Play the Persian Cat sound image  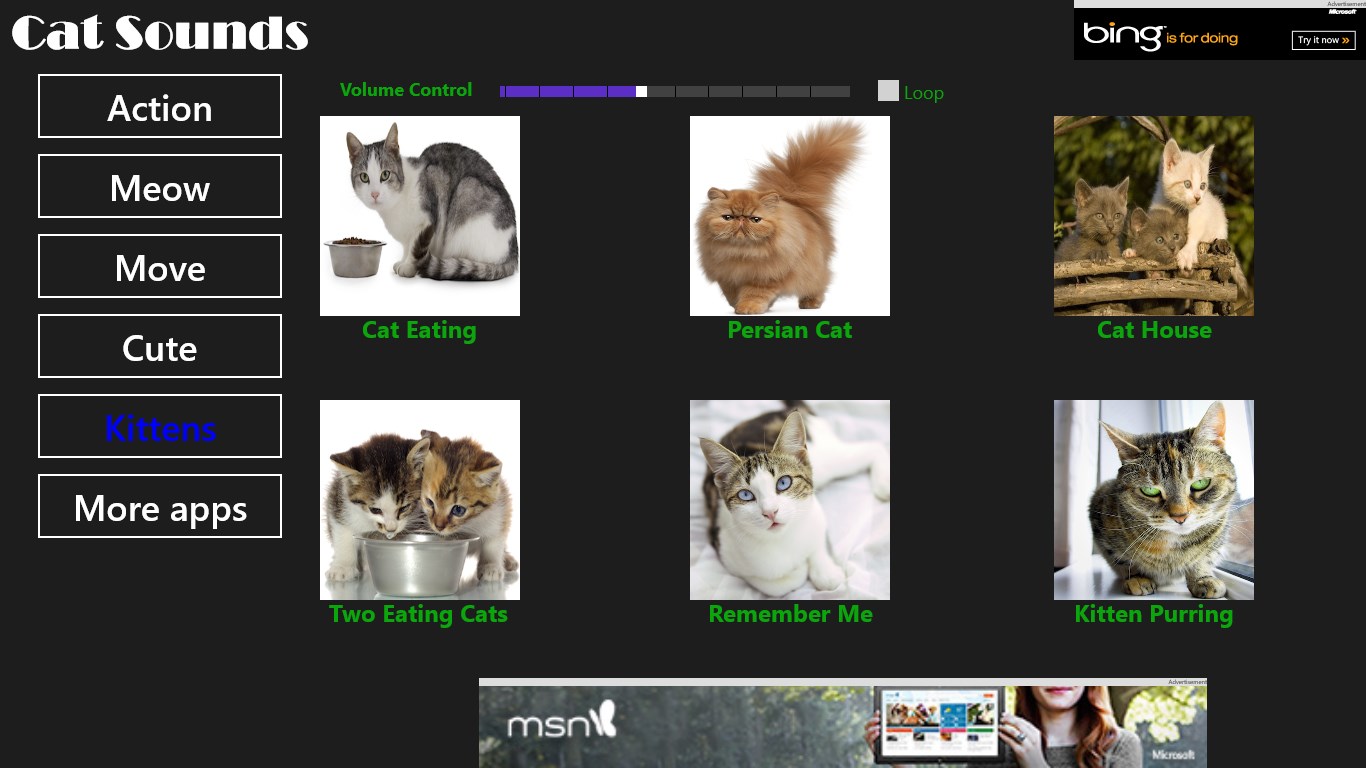pyautogui.click(x=790, y=216)
